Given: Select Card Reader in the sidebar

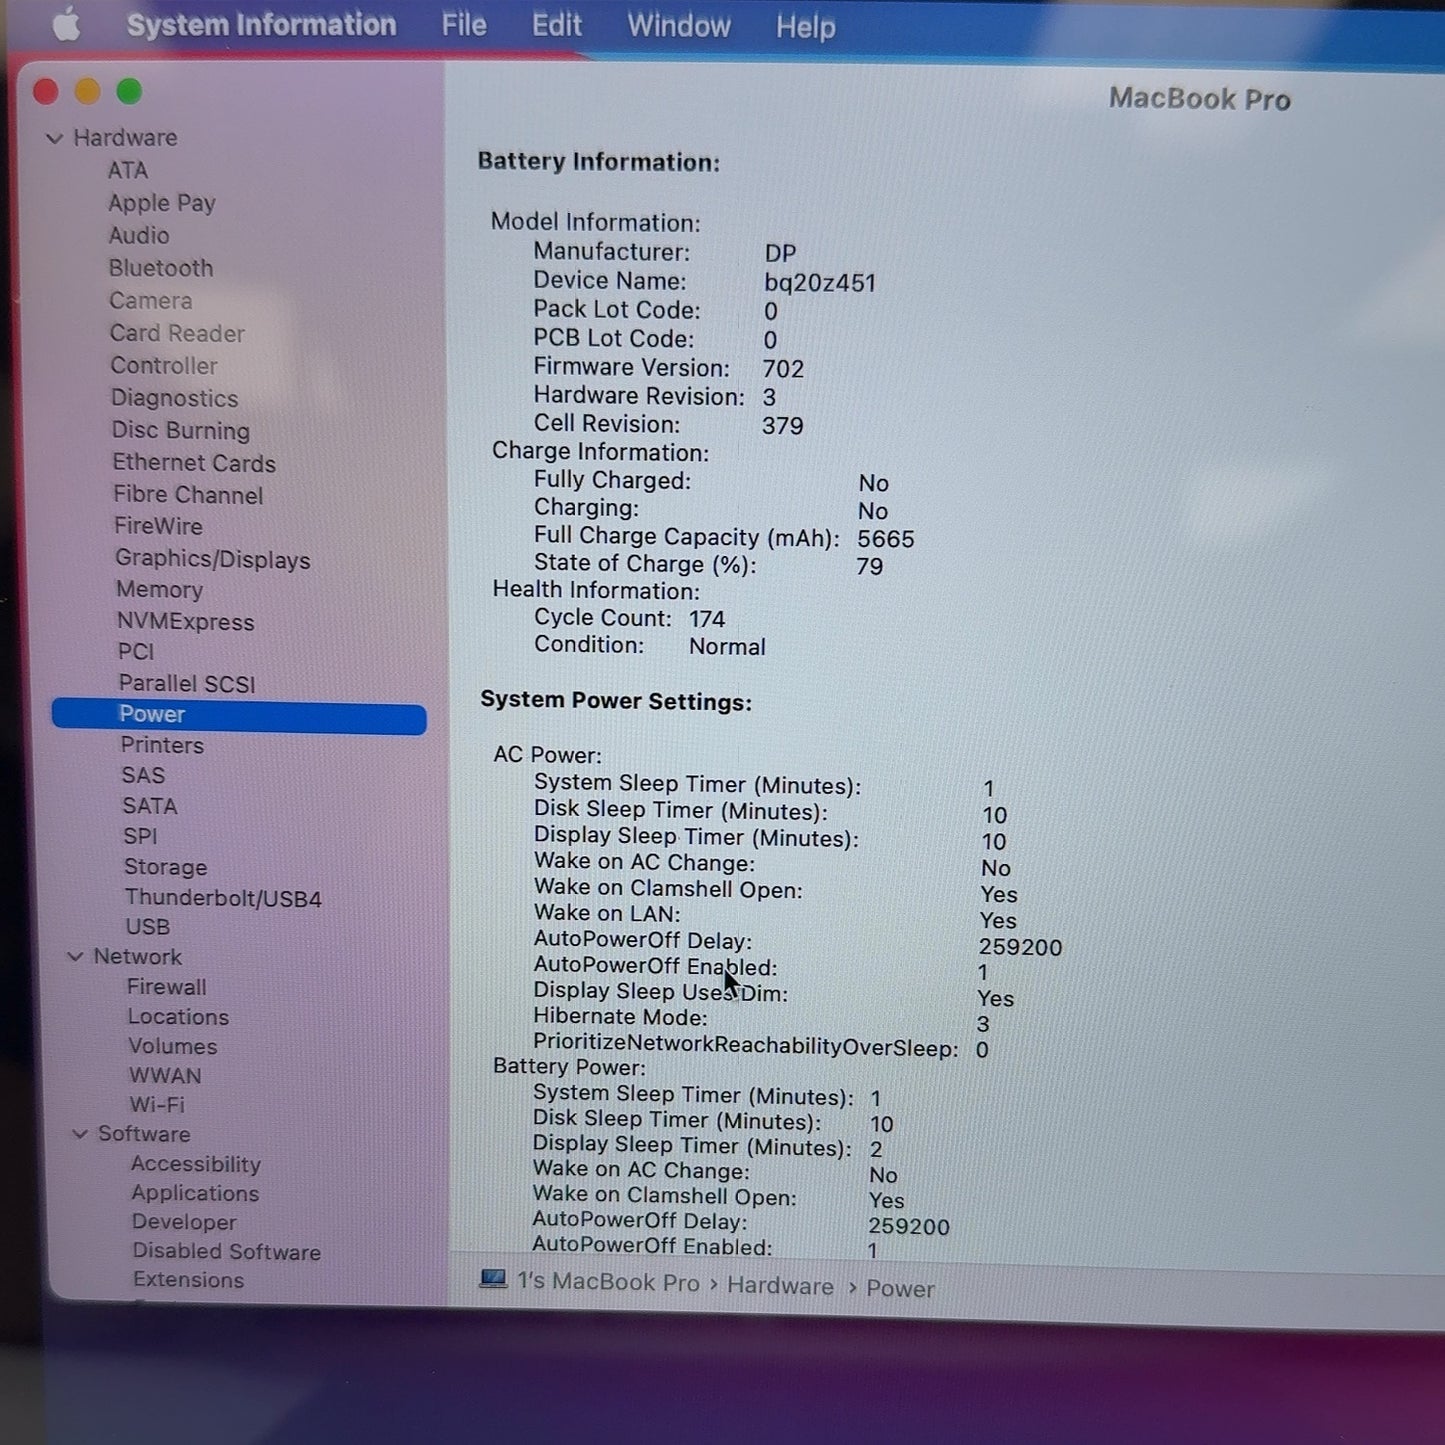Looking at the screenshot, I should (x=177, y=333).
